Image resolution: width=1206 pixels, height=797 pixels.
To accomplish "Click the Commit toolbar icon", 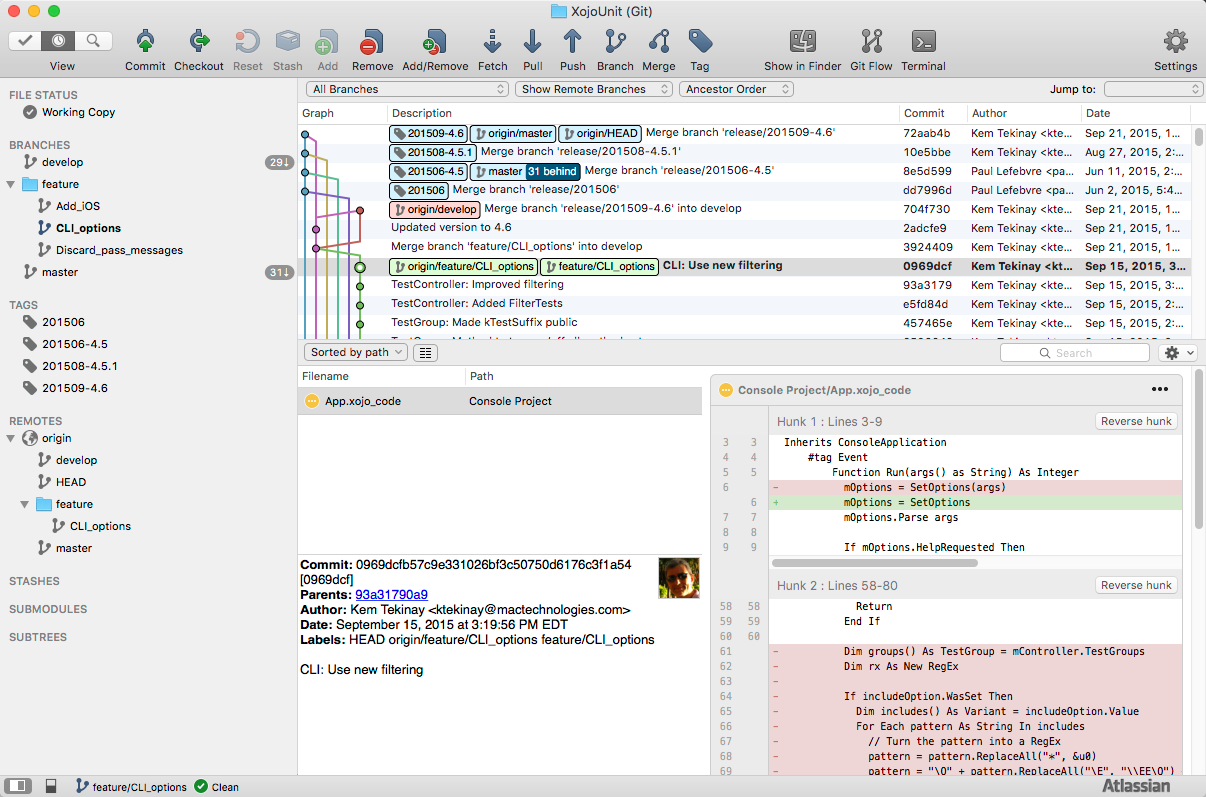I will click(145, 41).
